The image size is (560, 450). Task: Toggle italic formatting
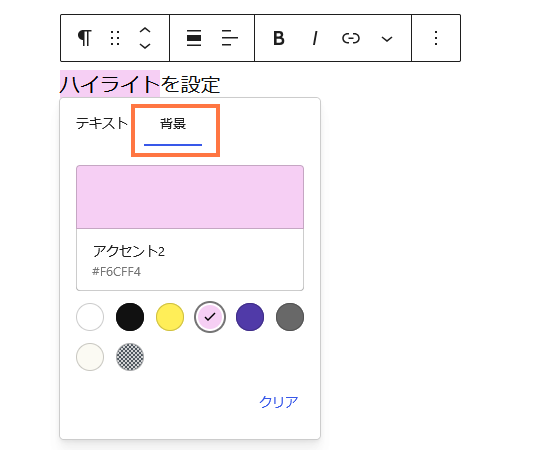click(315, 38)
